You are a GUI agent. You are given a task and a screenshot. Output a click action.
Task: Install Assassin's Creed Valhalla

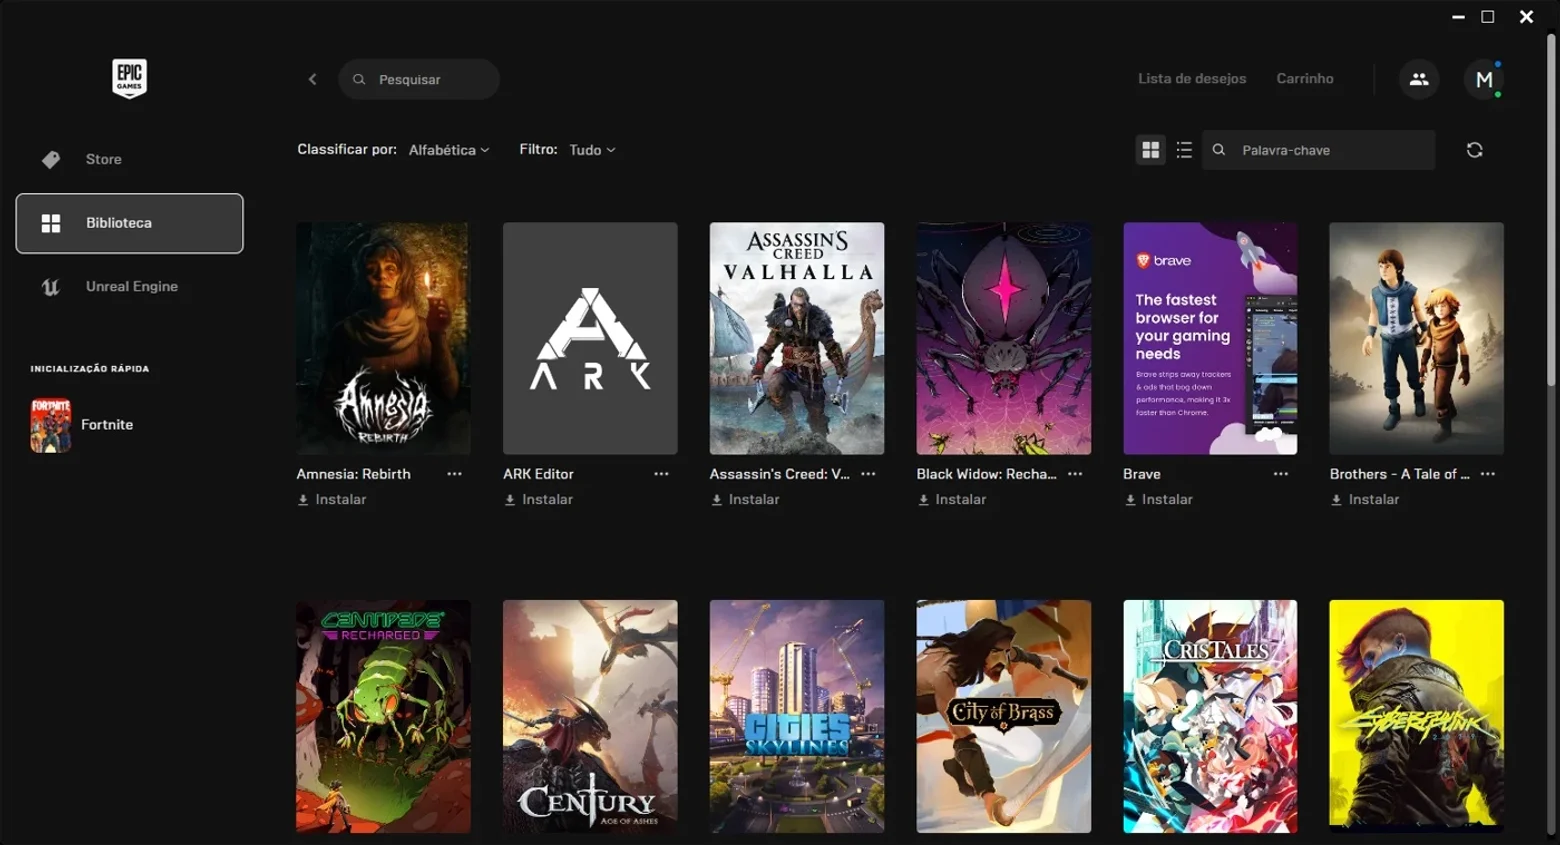point(745,499)
